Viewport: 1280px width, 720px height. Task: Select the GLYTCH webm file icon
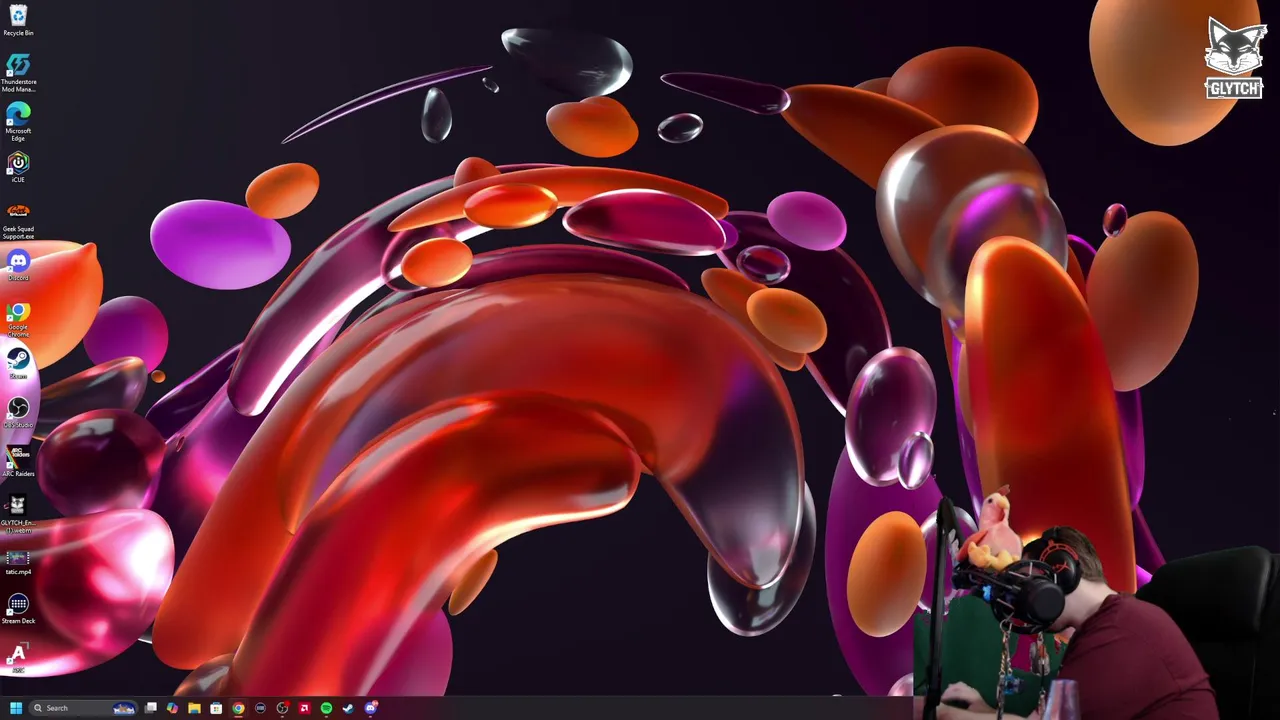coord(18,514)
